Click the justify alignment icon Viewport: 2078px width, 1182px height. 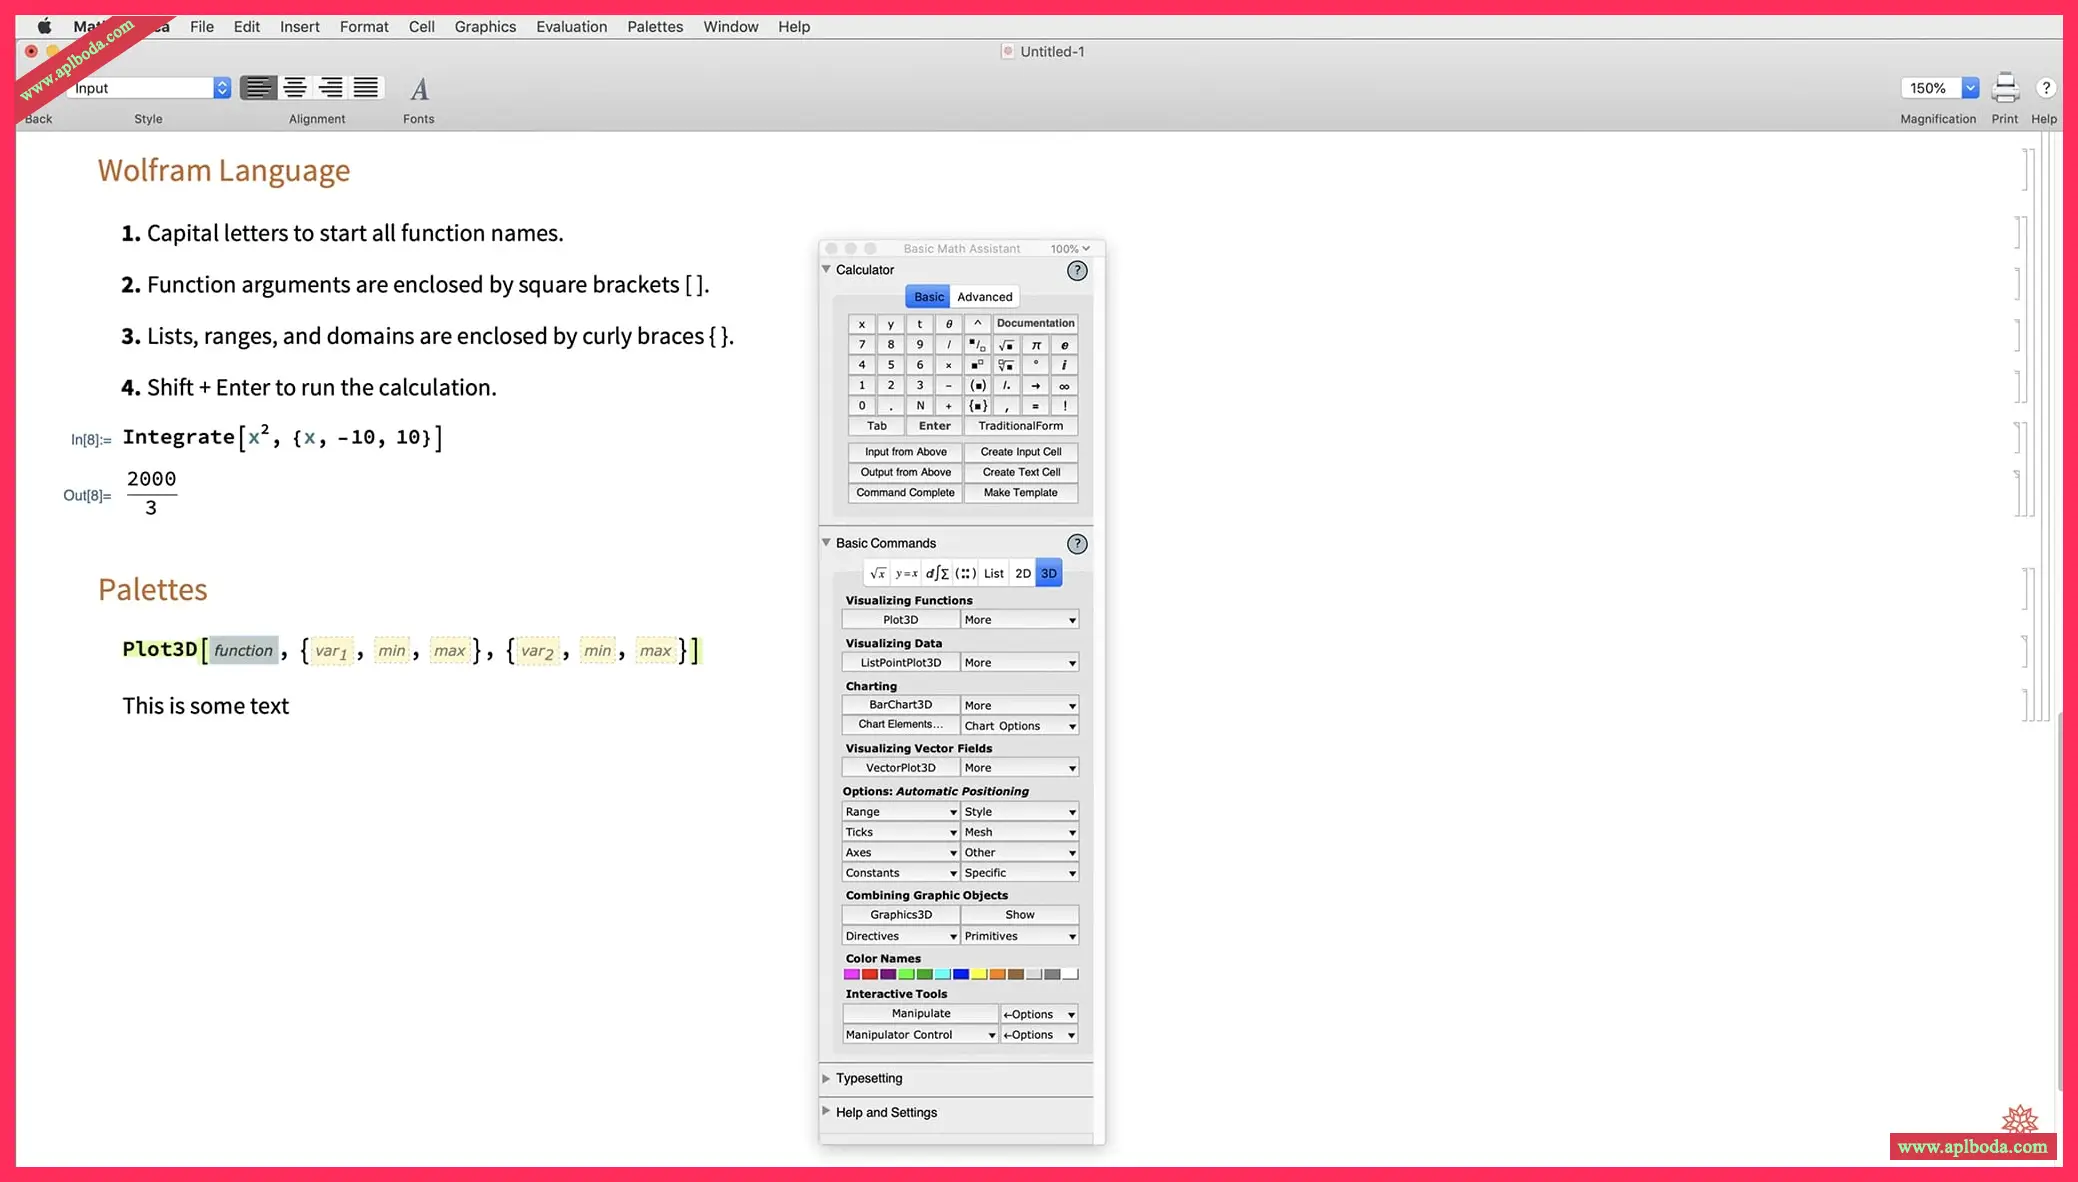pyautogui.click(x=366, y=88)
